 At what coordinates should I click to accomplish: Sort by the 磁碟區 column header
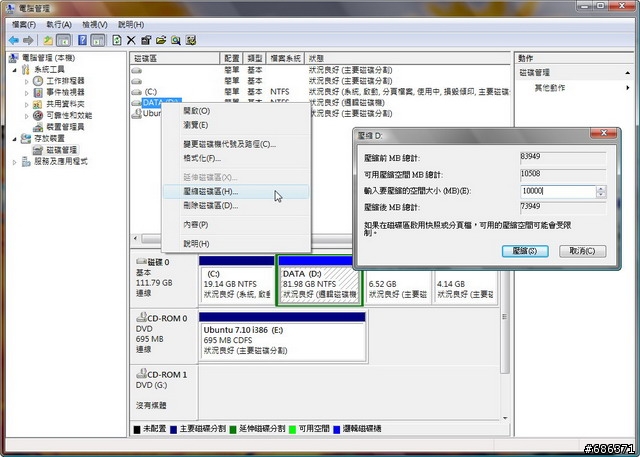coord(175,58)
